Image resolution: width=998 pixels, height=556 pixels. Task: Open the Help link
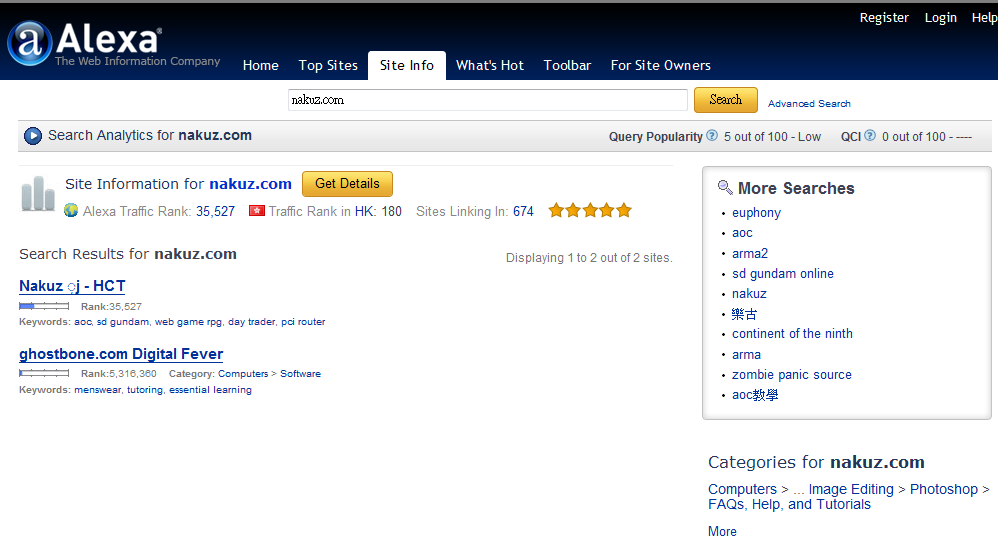click(984, 18)
